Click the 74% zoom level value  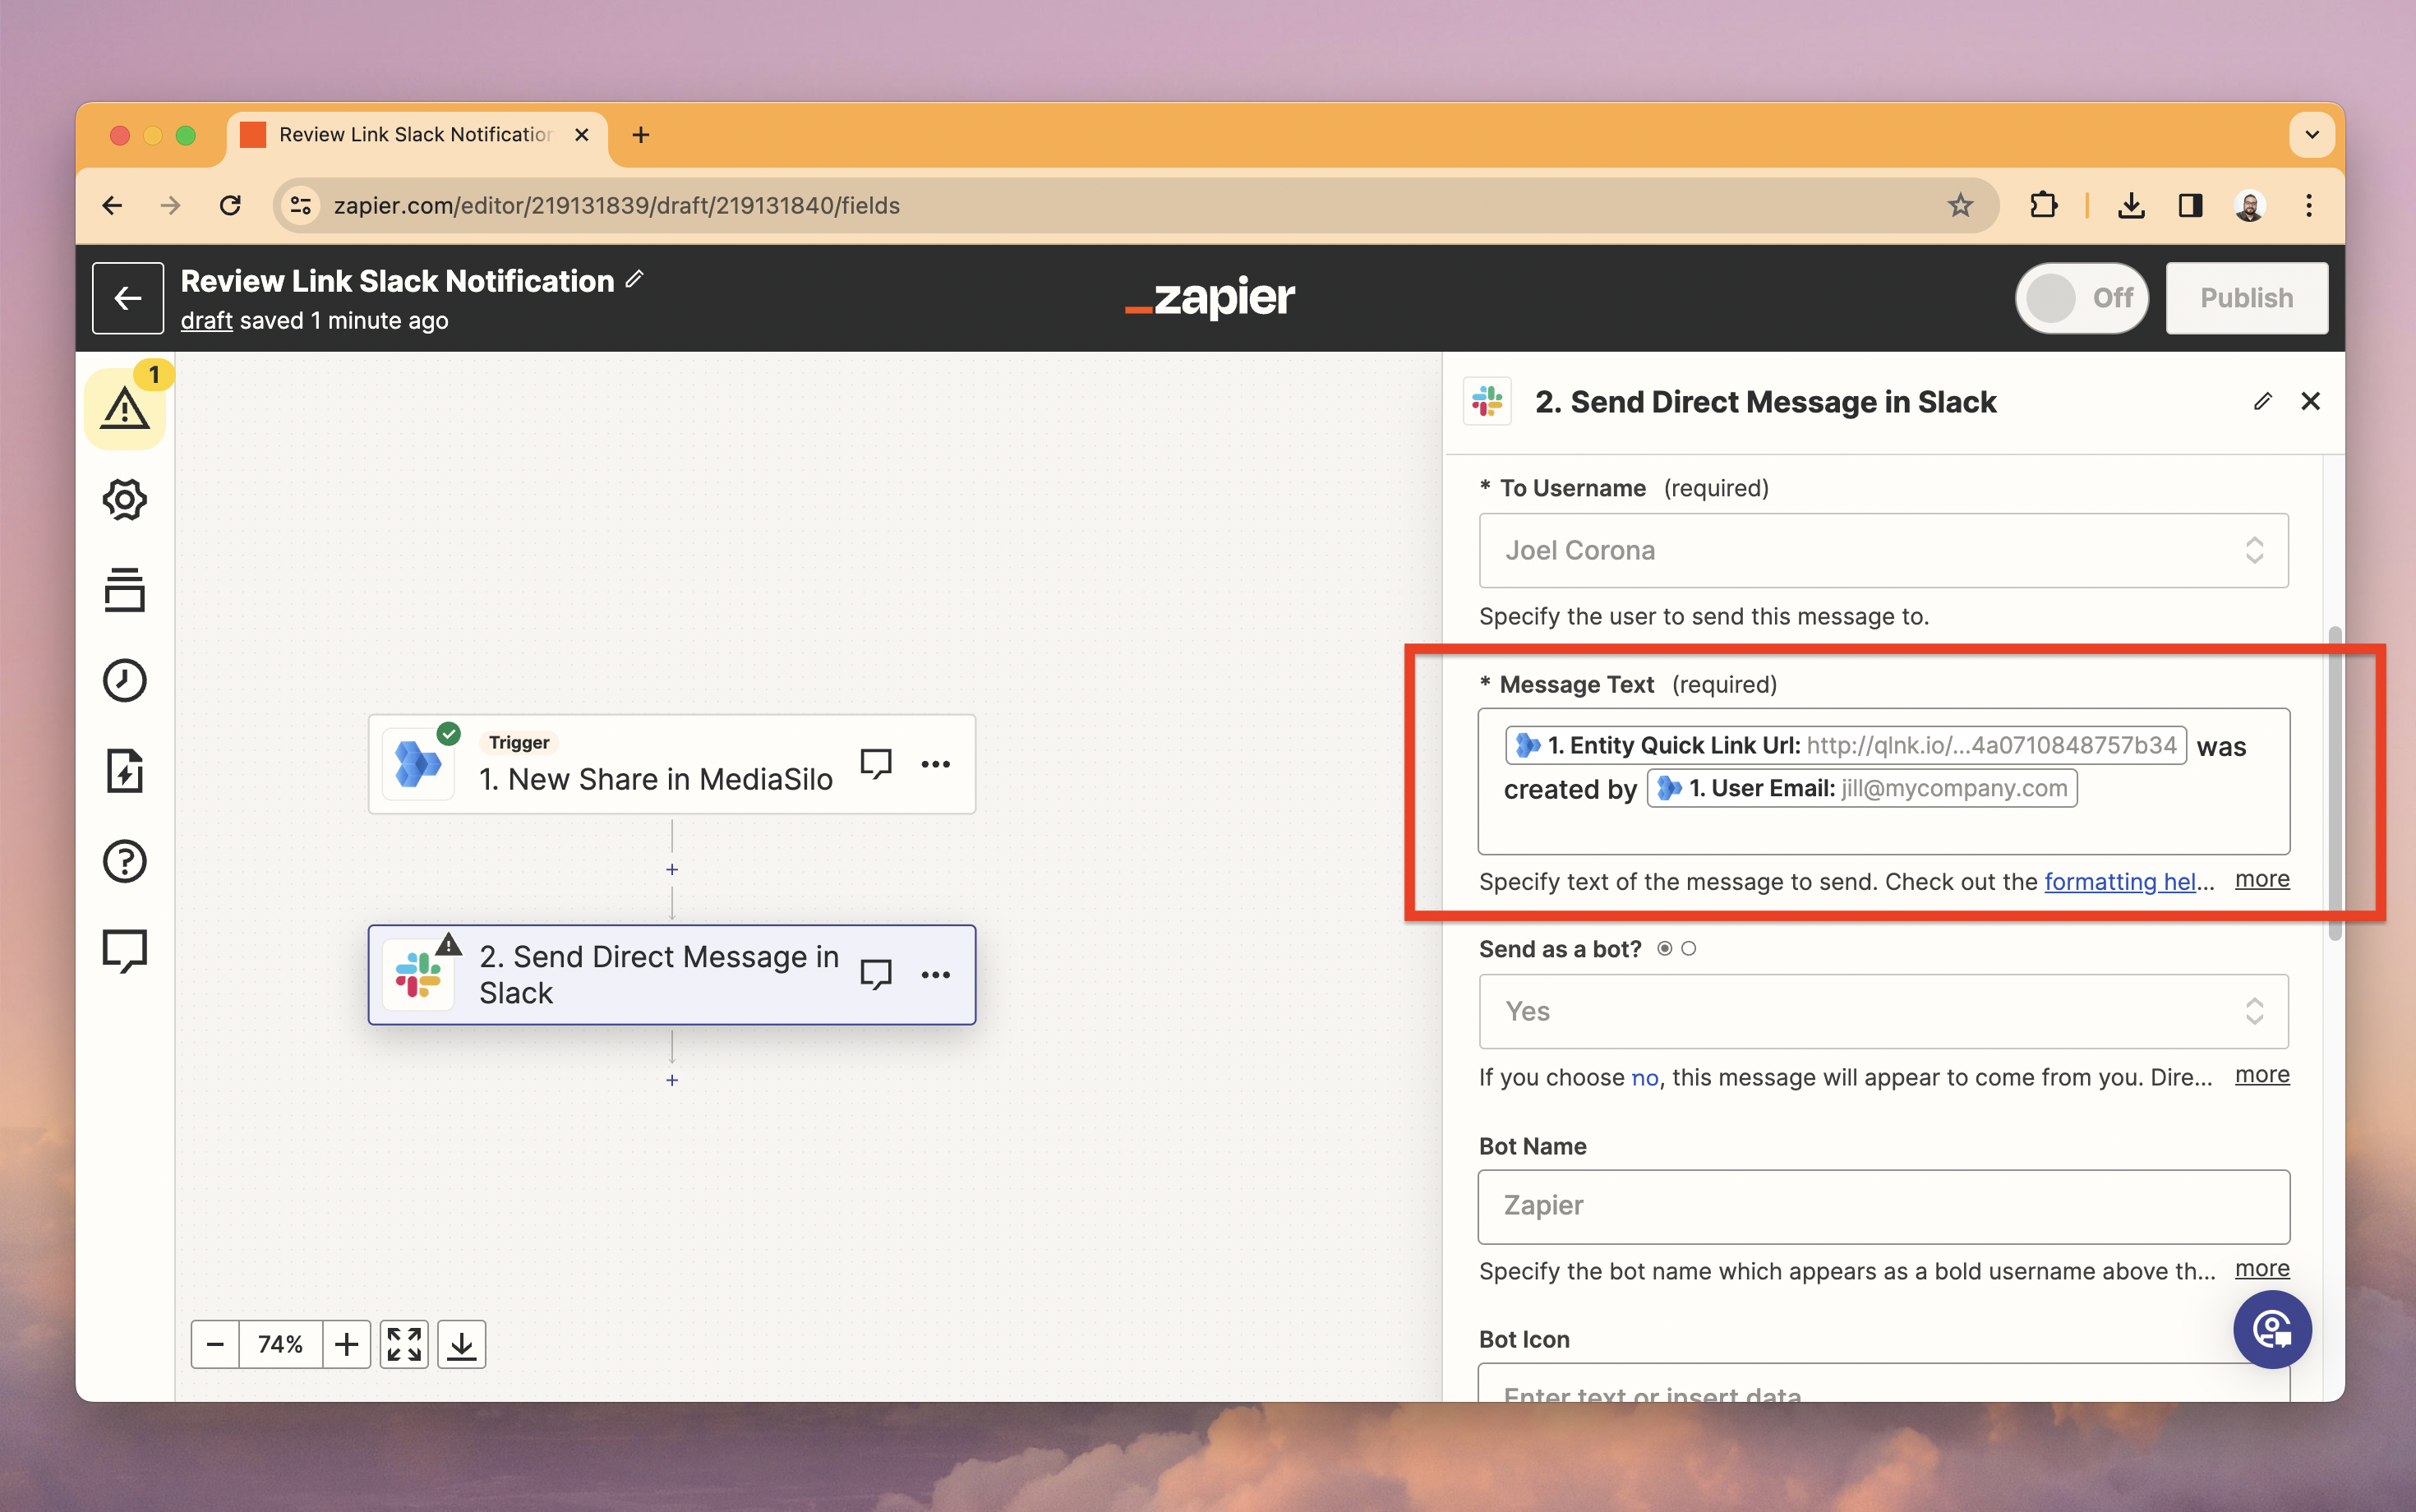coord(281,1344)
